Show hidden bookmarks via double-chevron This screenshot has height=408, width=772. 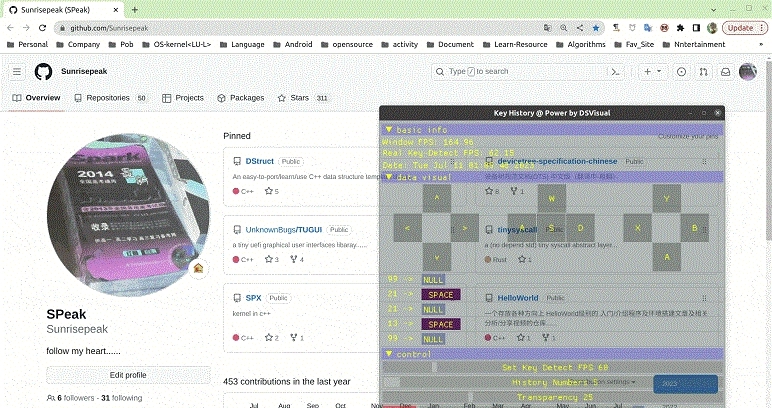[761, 44]
